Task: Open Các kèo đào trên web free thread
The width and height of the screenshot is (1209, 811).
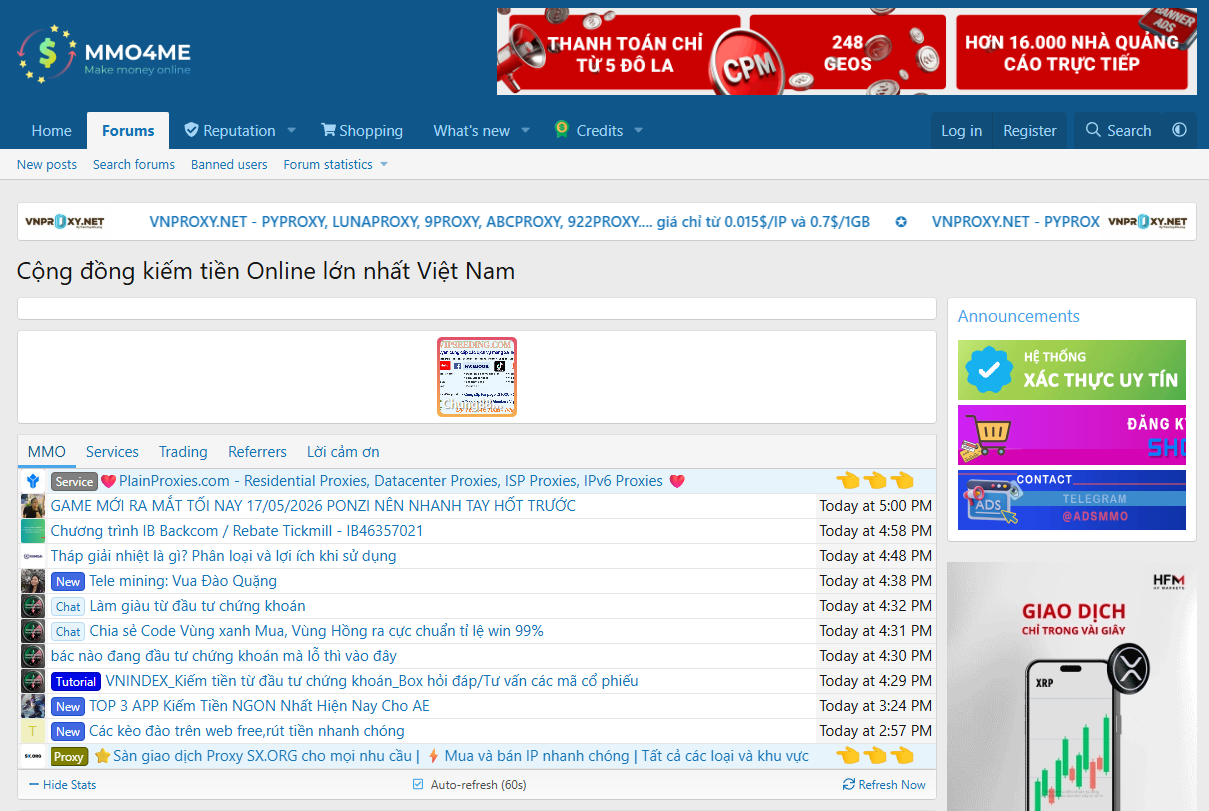Action: click(x=246, y=731)
